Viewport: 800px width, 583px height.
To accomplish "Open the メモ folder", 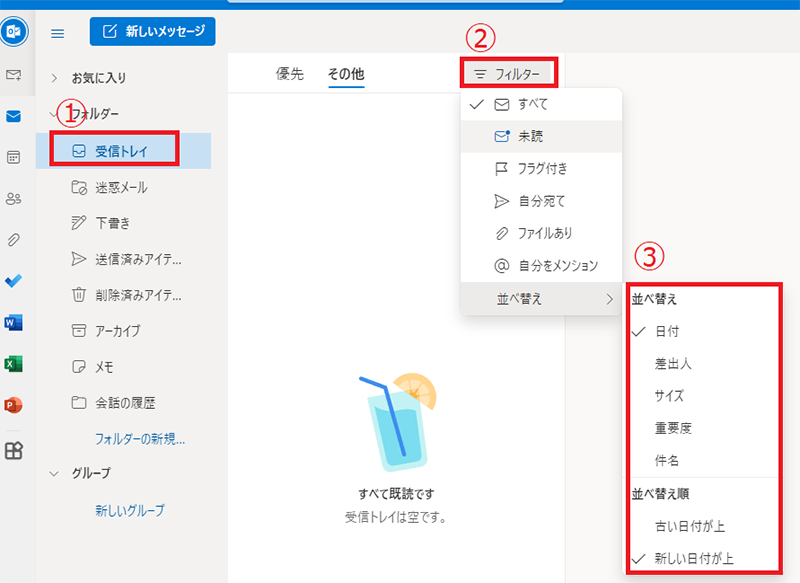I will [123, 367].
